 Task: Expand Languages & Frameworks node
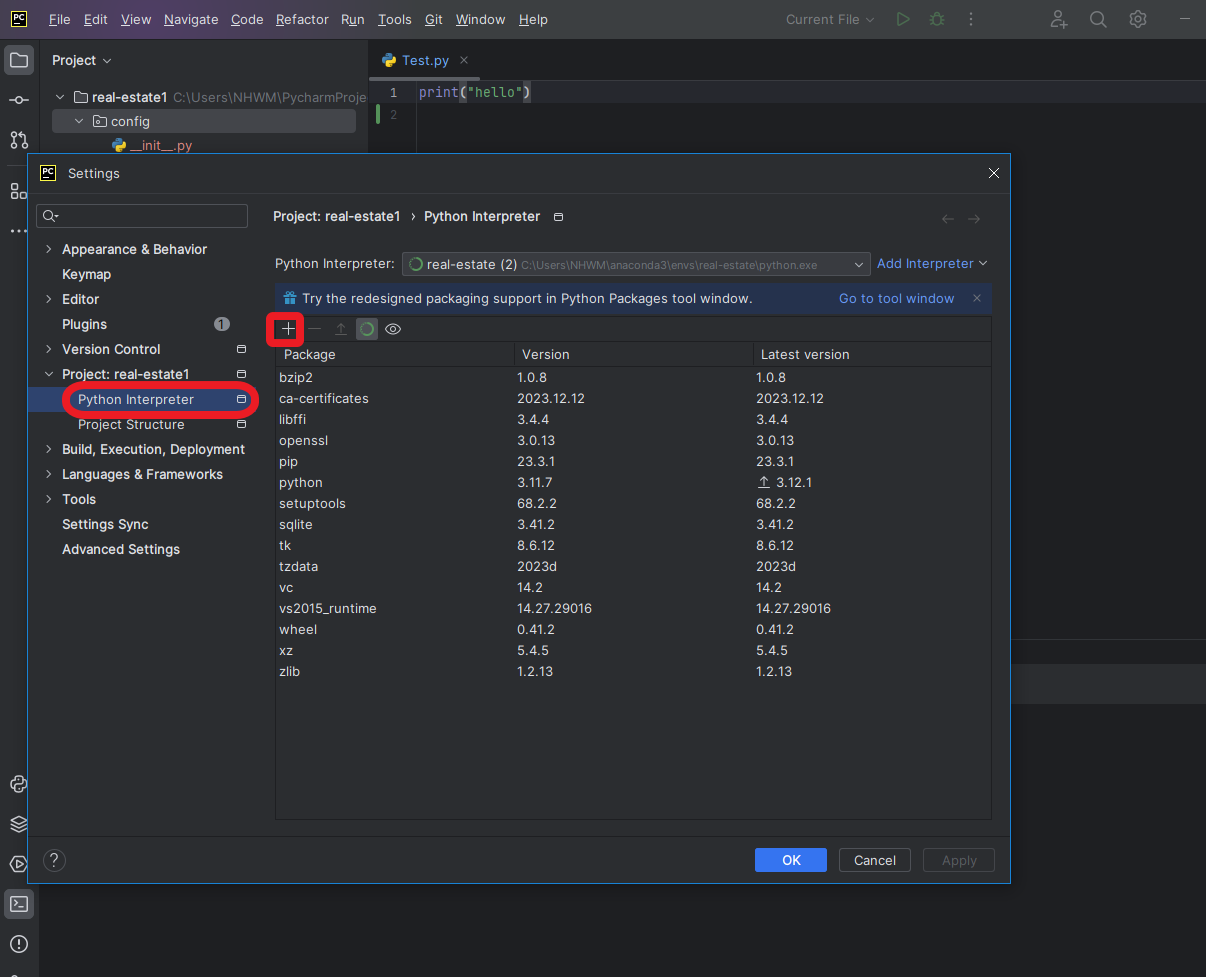[x=48, y=474]
